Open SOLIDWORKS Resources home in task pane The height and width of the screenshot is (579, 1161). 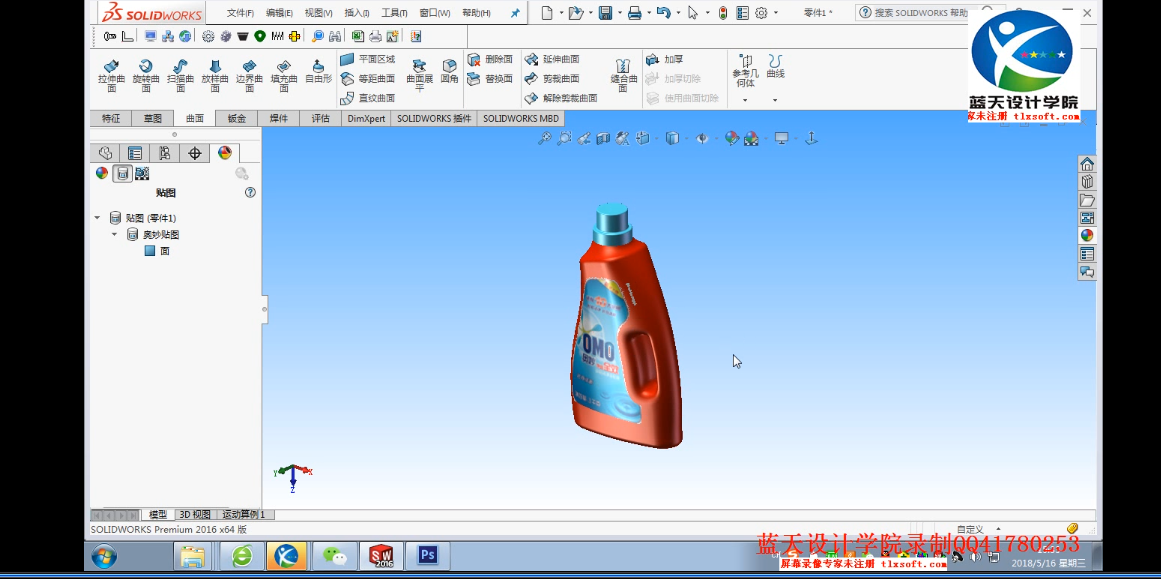pyautogui.click(x=1087, y=164)
